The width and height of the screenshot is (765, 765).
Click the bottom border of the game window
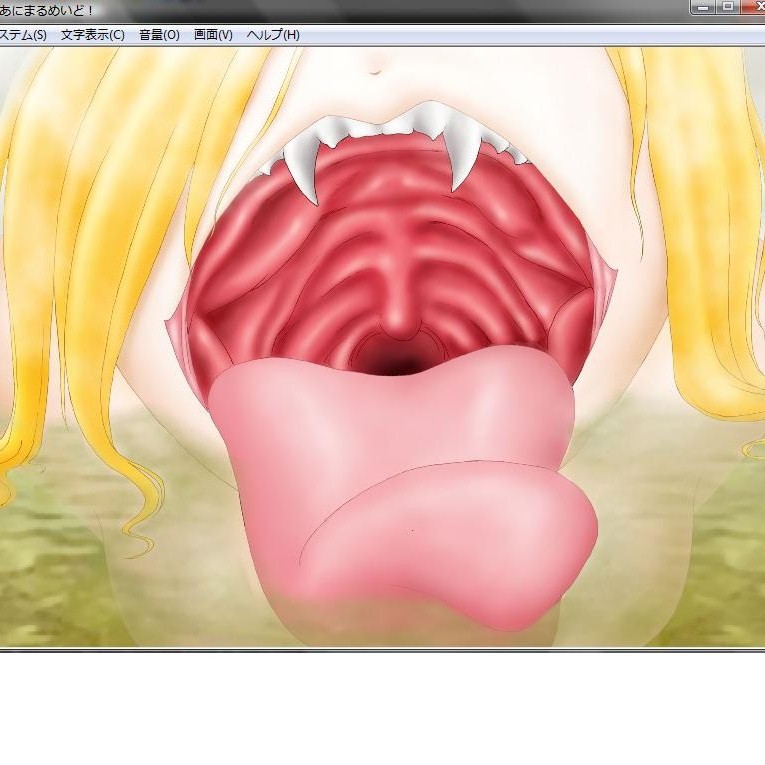point(380,650)
